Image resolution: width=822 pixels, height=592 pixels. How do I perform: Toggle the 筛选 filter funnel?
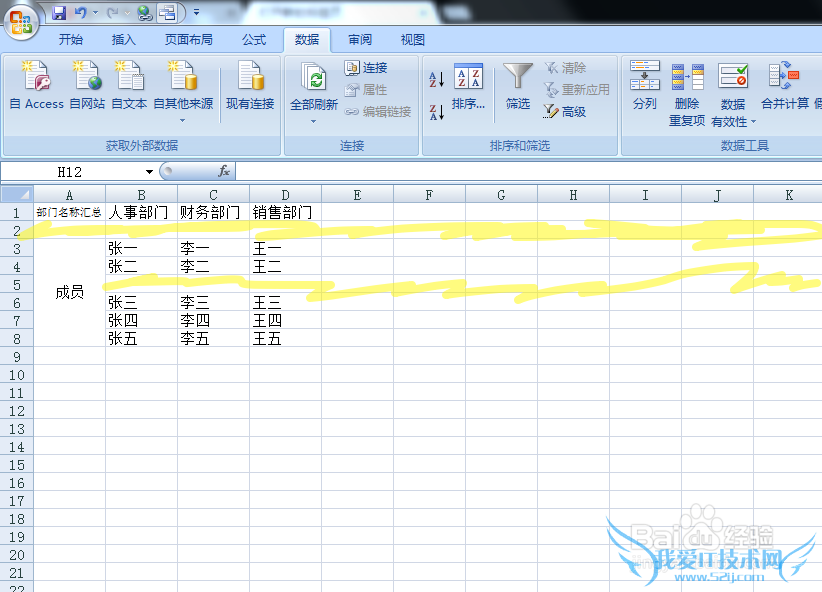(x=518, y=86)
